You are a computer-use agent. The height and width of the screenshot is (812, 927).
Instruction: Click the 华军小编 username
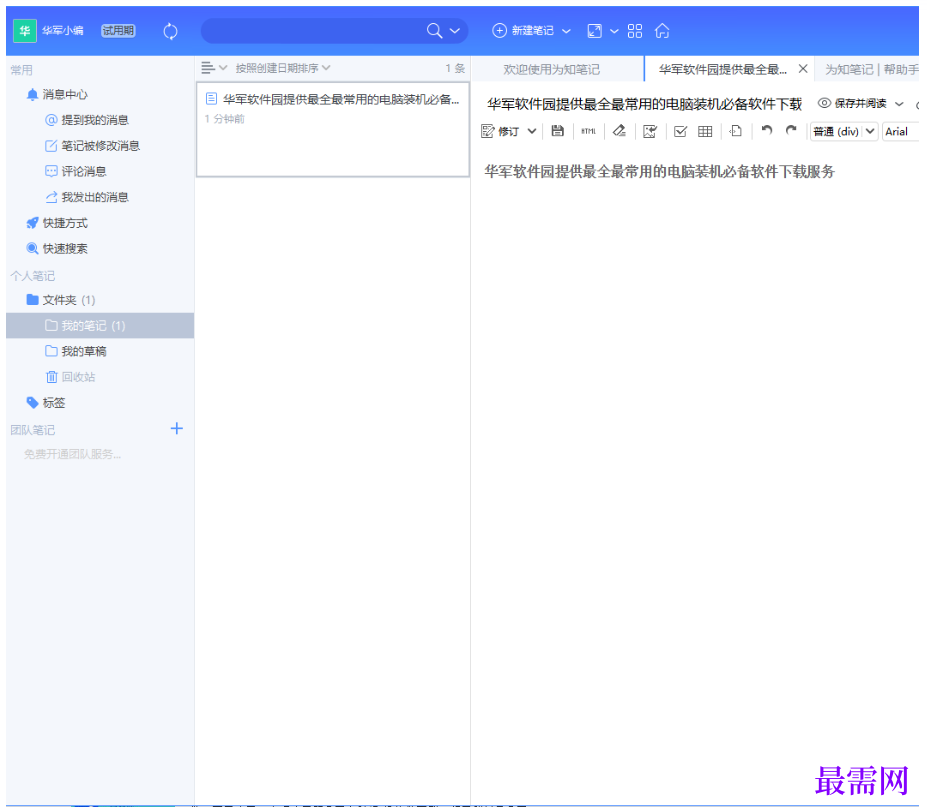tap(63, 31)
